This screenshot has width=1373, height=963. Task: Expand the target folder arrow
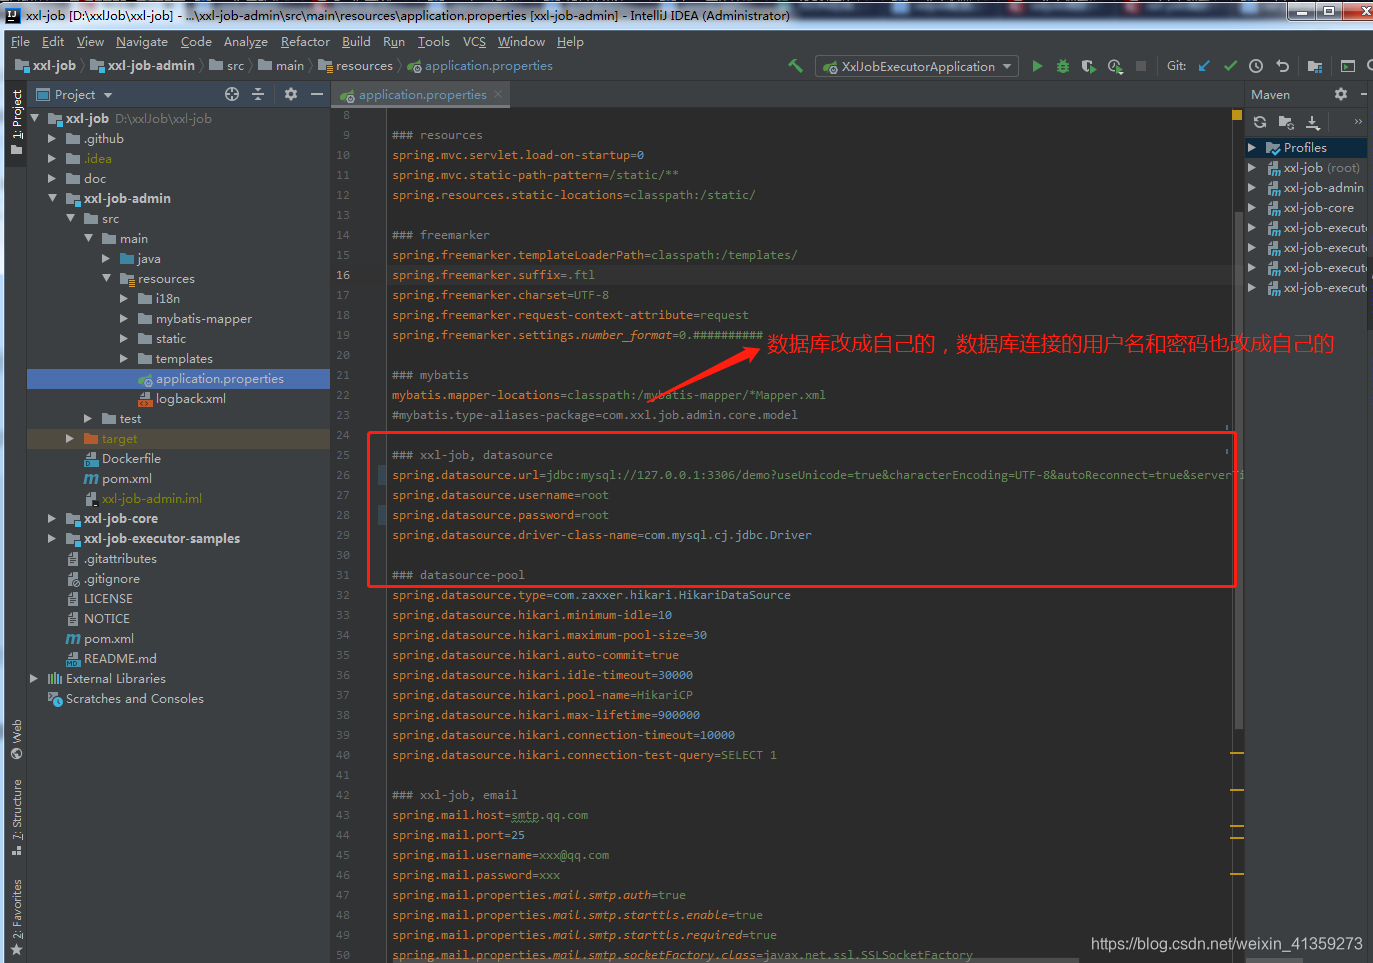click(x=70, y=438)
